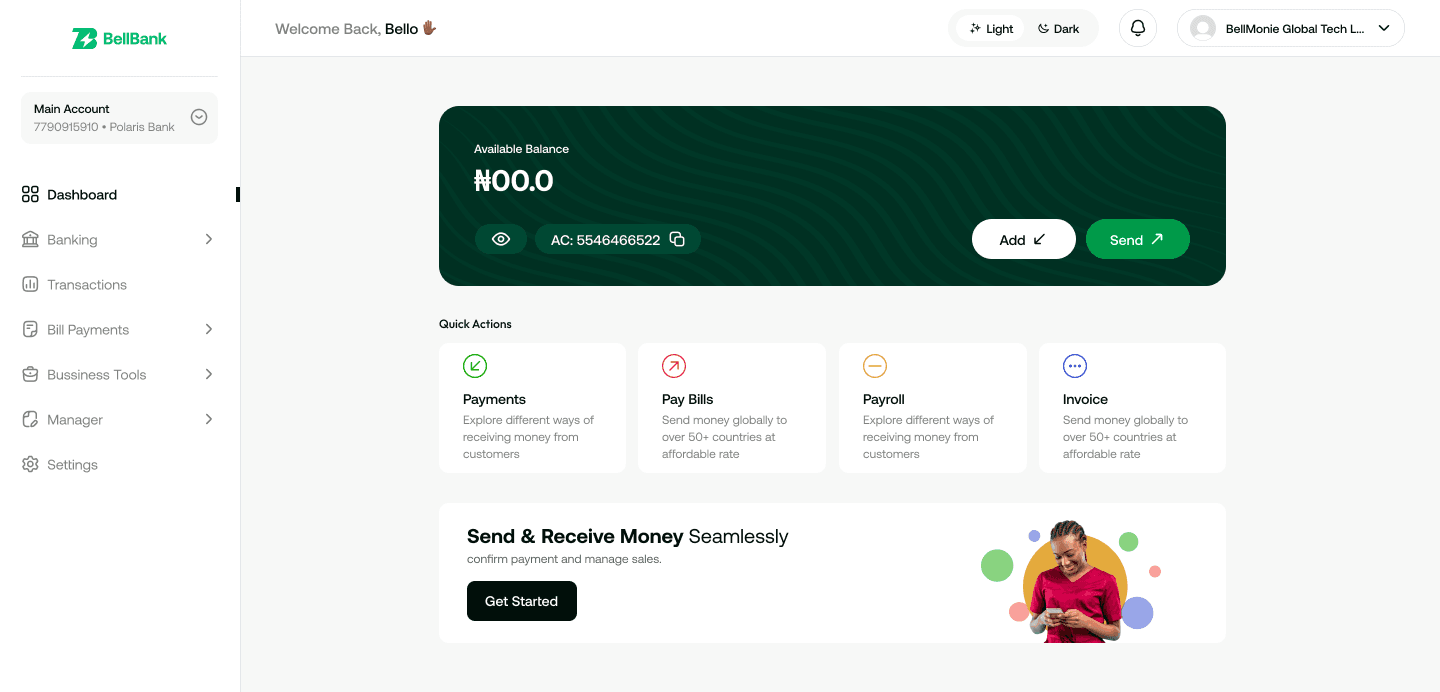Open Settings from the sidebar gear icon

point(30,464)
